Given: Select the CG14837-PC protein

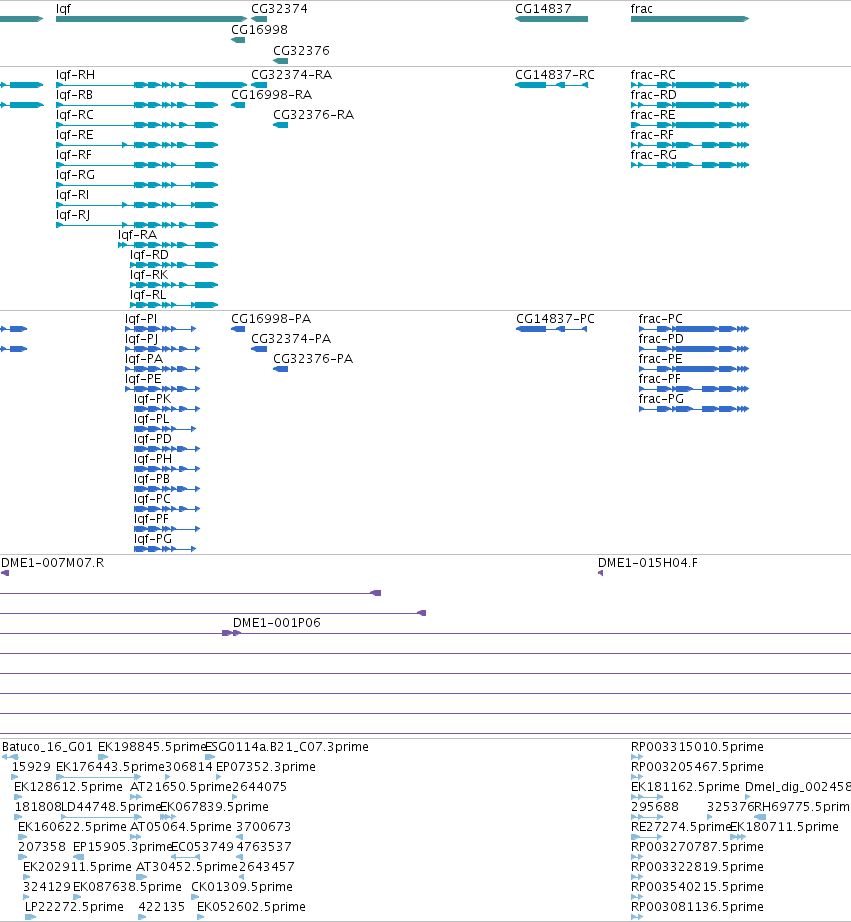Looking at the screenshot, I should 552,329.
